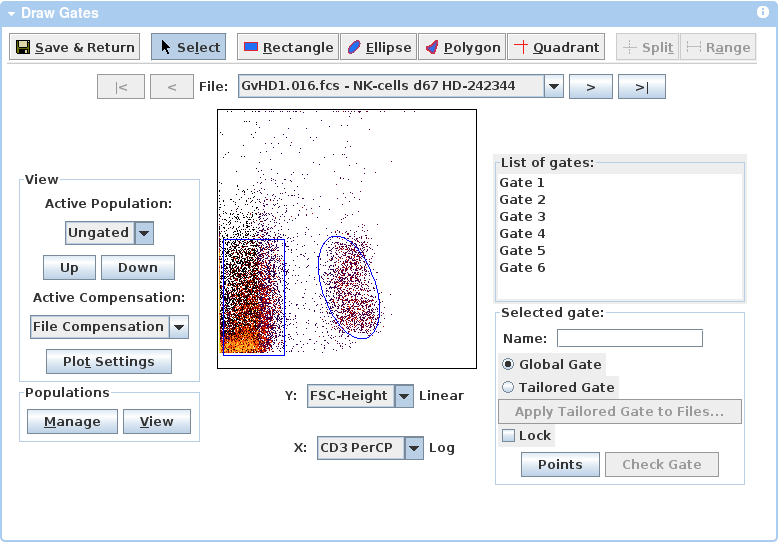Select the Tailored Gate radio button
The width and height of the screenshot is (779, 543).
[508, 387]
